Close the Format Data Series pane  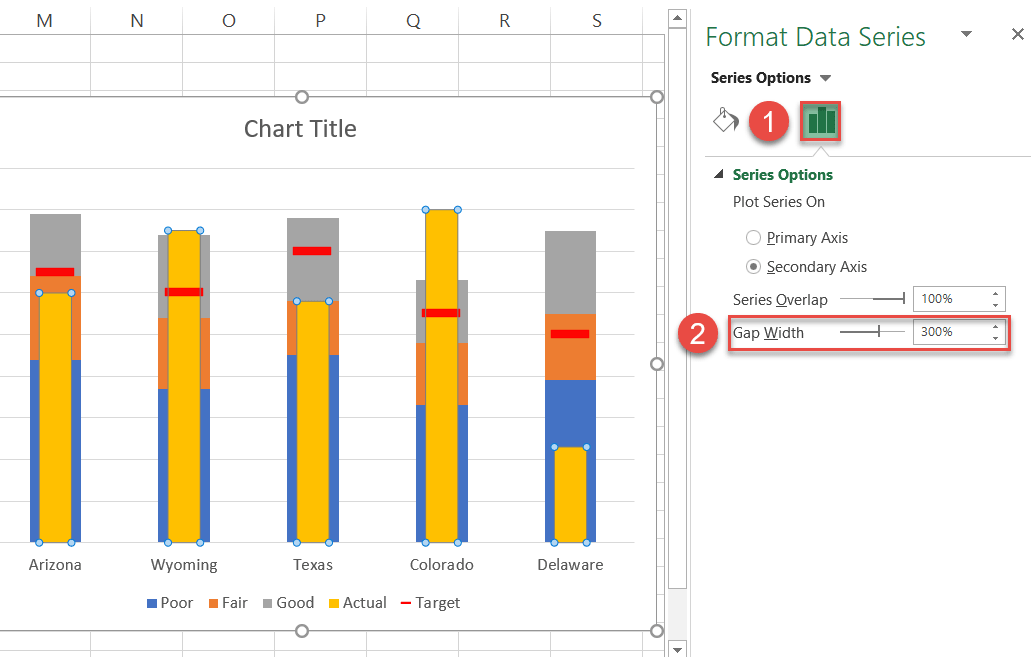(1017, 35)
